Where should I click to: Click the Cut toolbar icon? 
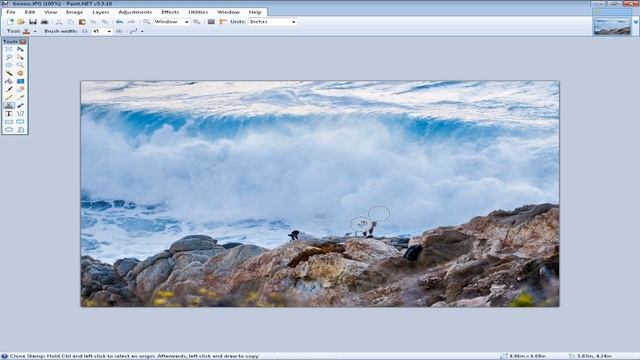tap(59, 22)
